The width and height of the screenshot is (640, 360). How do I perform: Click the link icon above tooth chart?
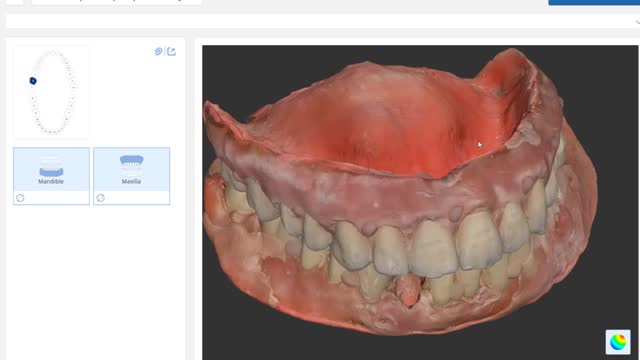pos(158,51)
